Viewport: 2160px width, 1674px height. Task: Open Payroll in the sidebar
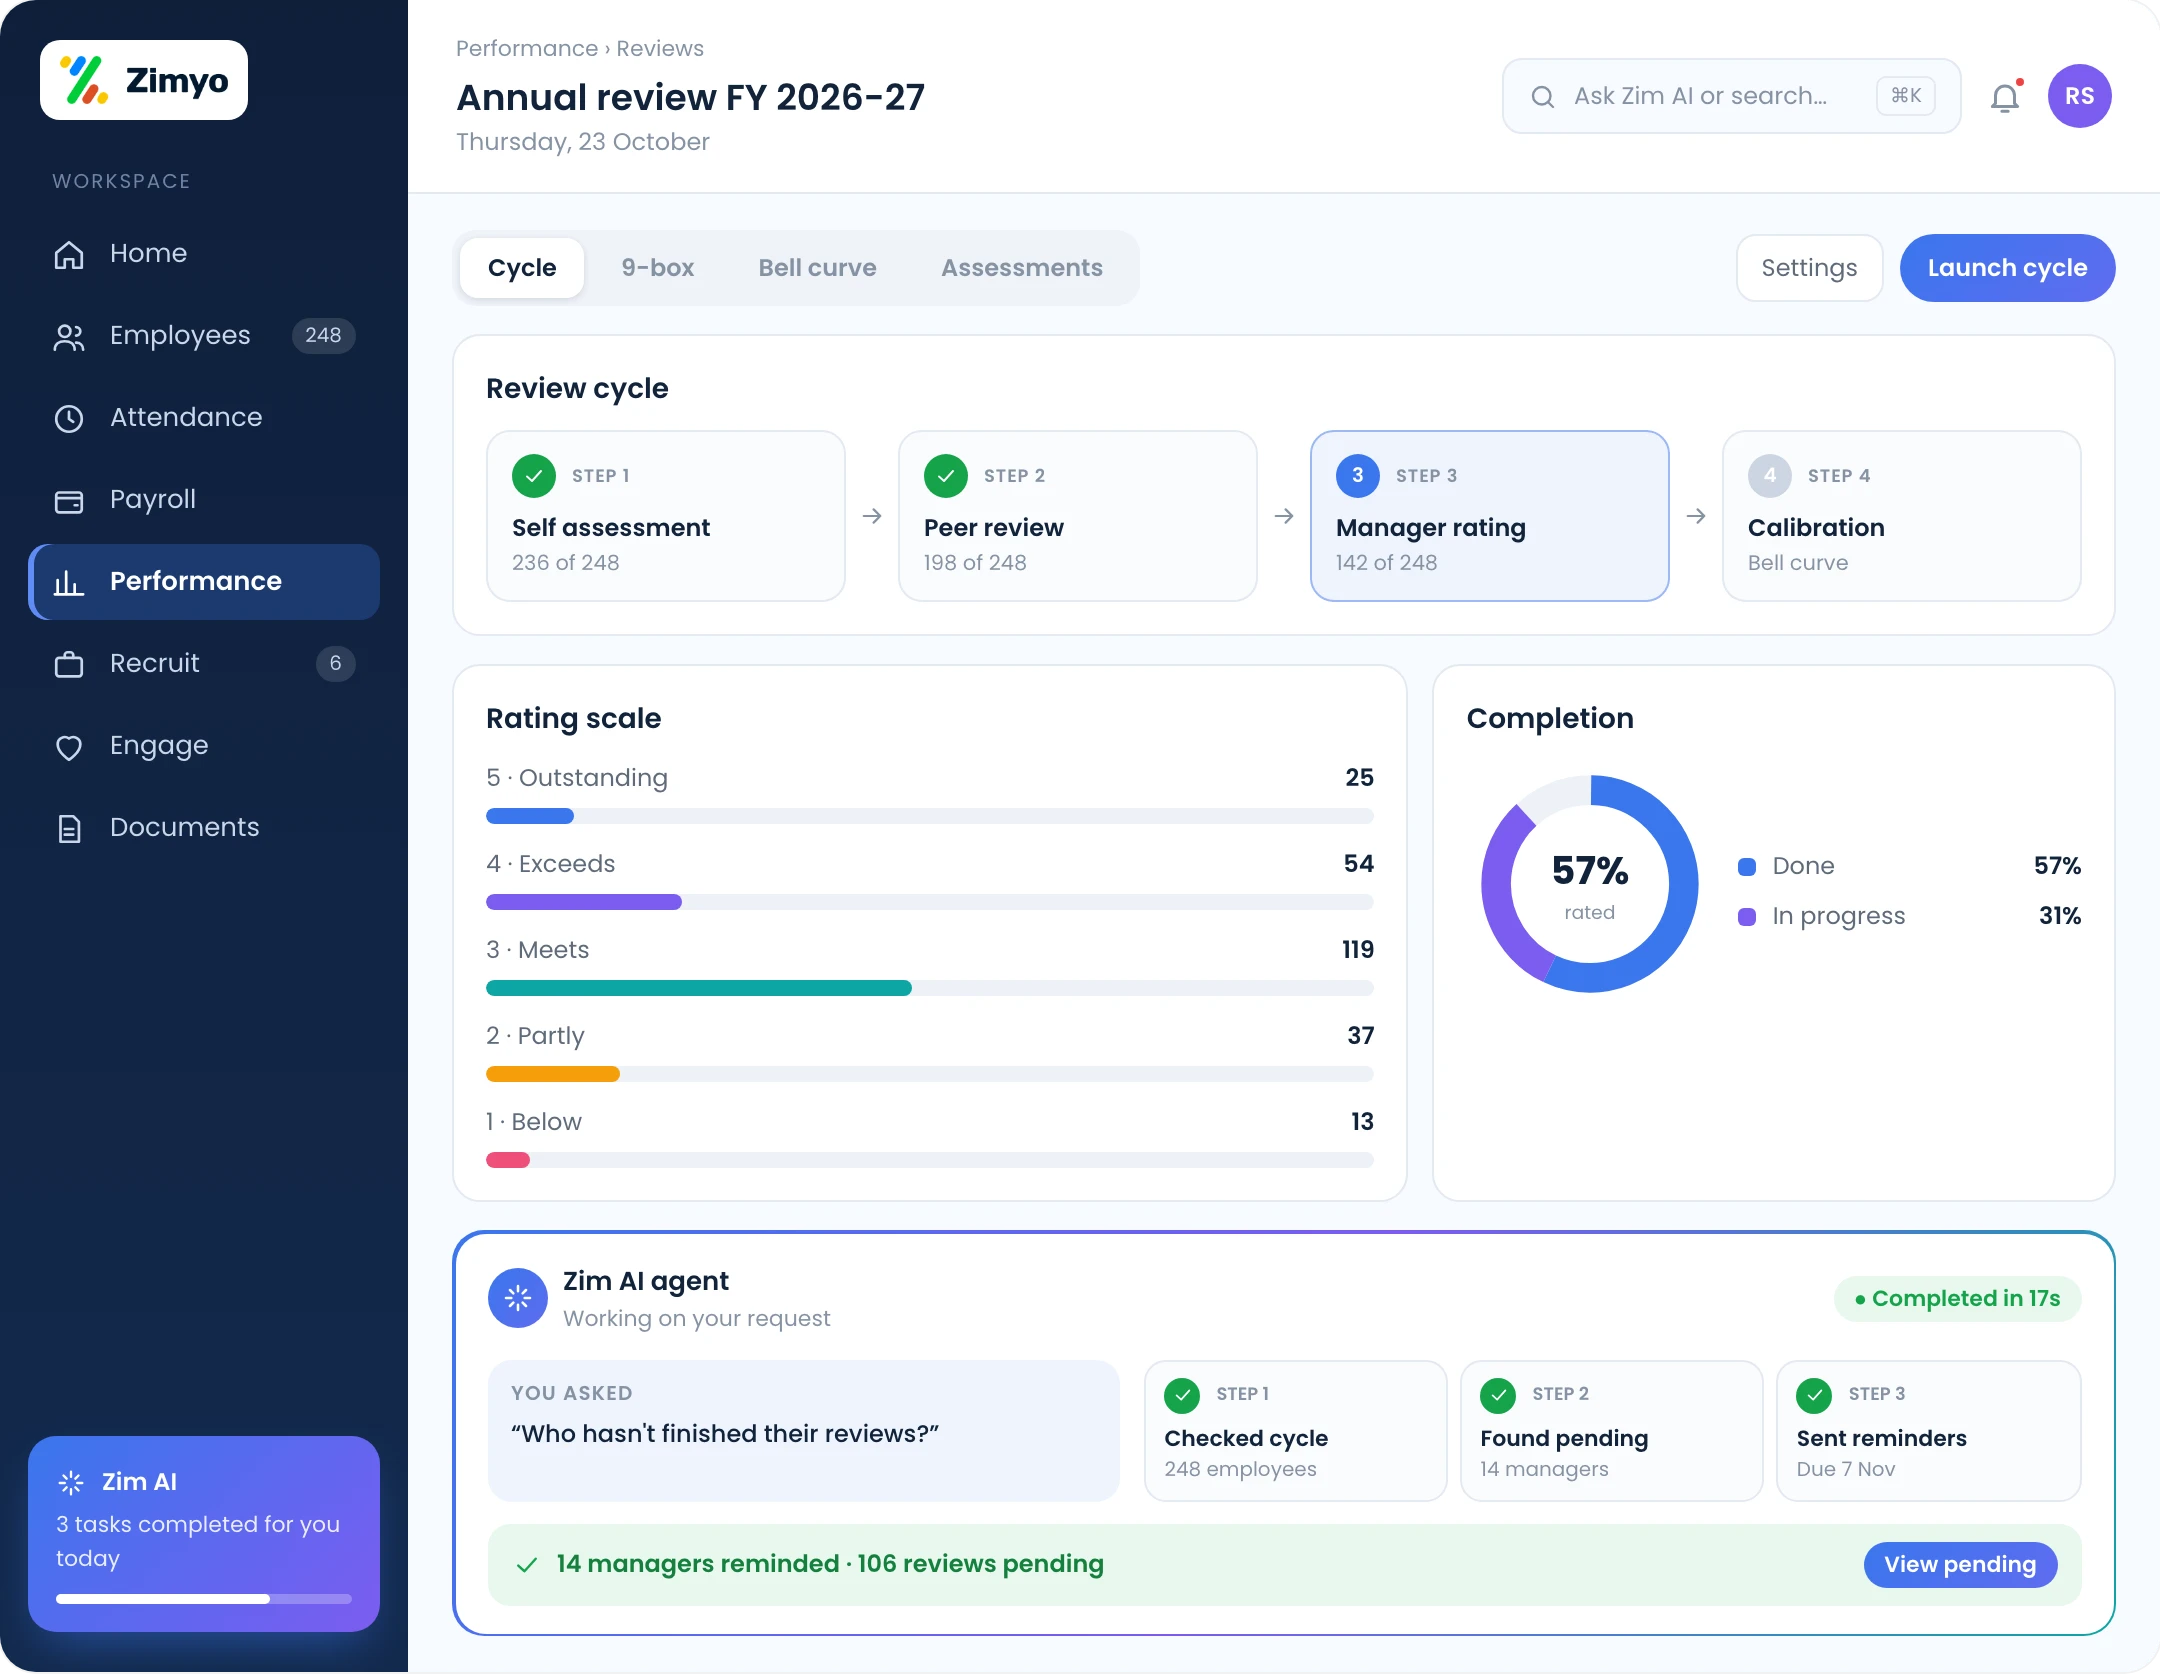tap(204, 499)
